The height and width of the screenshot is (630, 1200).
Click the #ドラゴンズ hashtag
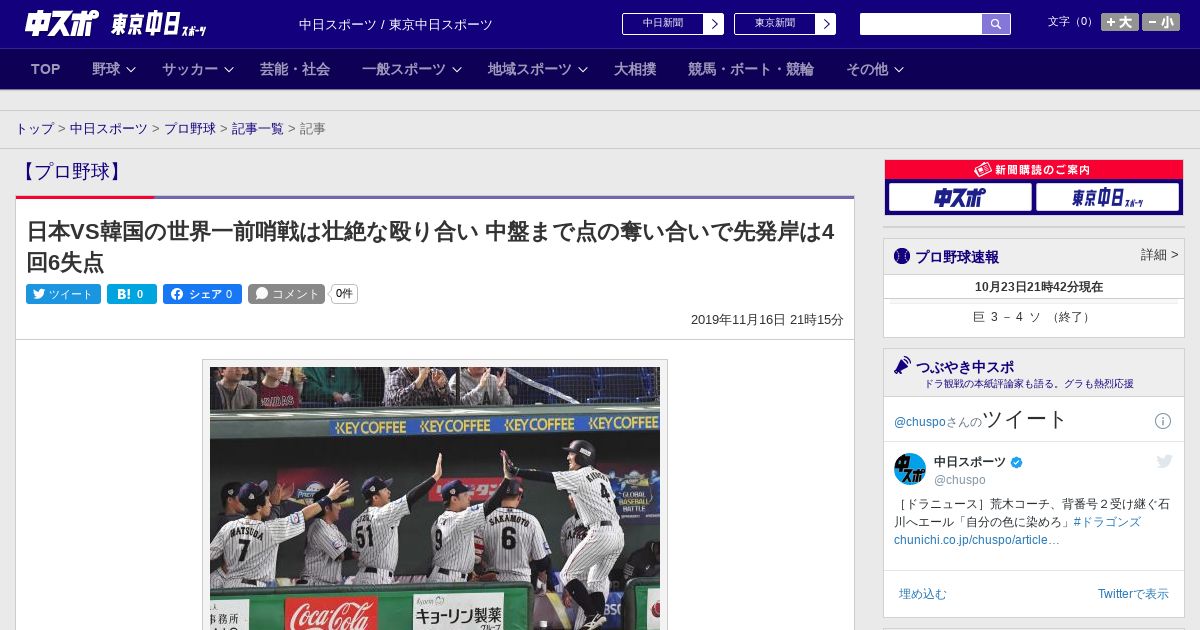[x=1107, y=522]
